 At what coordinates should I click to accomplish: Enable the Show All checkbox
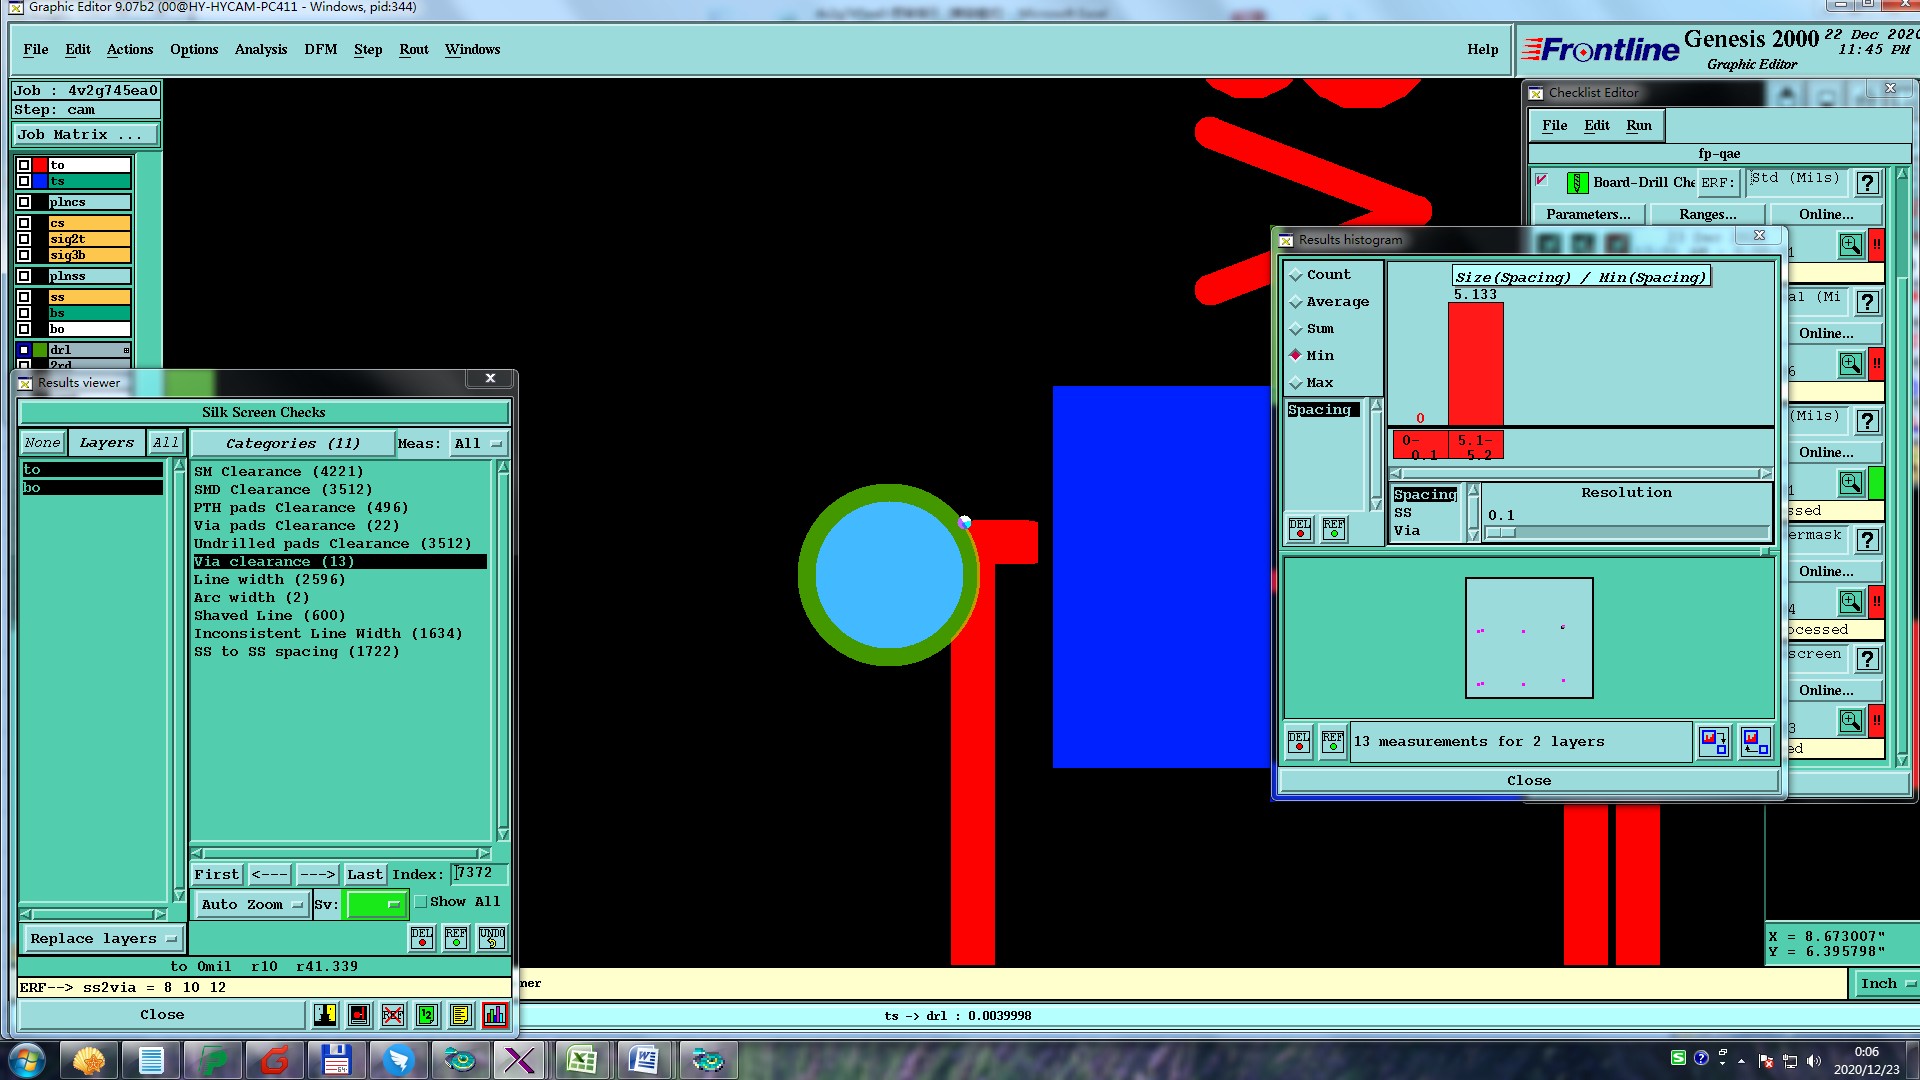click(421, 902)
